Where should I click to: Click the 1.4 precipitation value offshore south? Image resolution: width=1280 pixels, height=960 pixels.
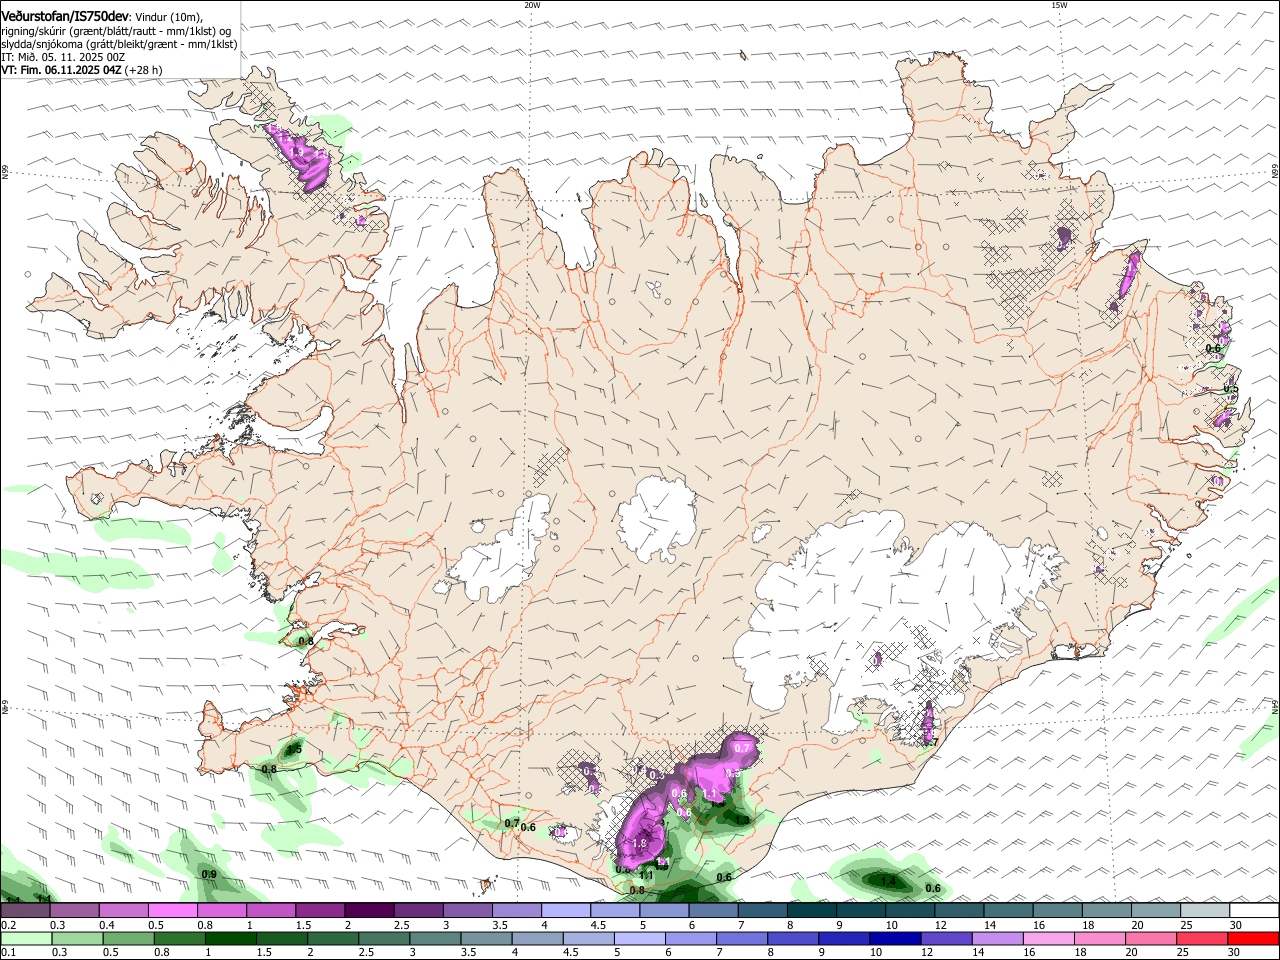tap(888, 880)
